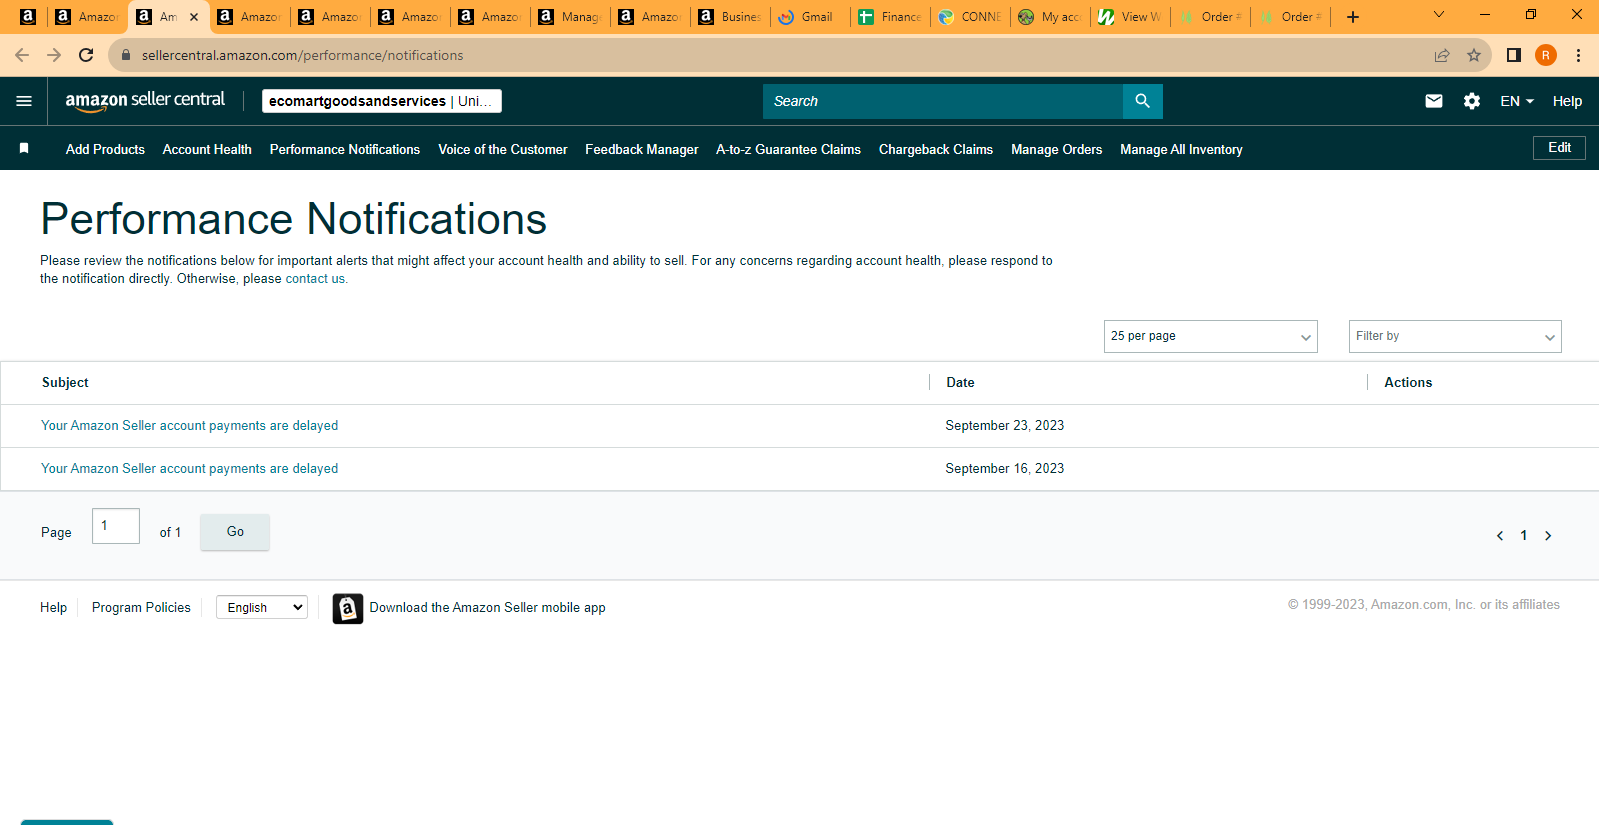
Task: Open the Program Policies link
Action: coord(141,607)
